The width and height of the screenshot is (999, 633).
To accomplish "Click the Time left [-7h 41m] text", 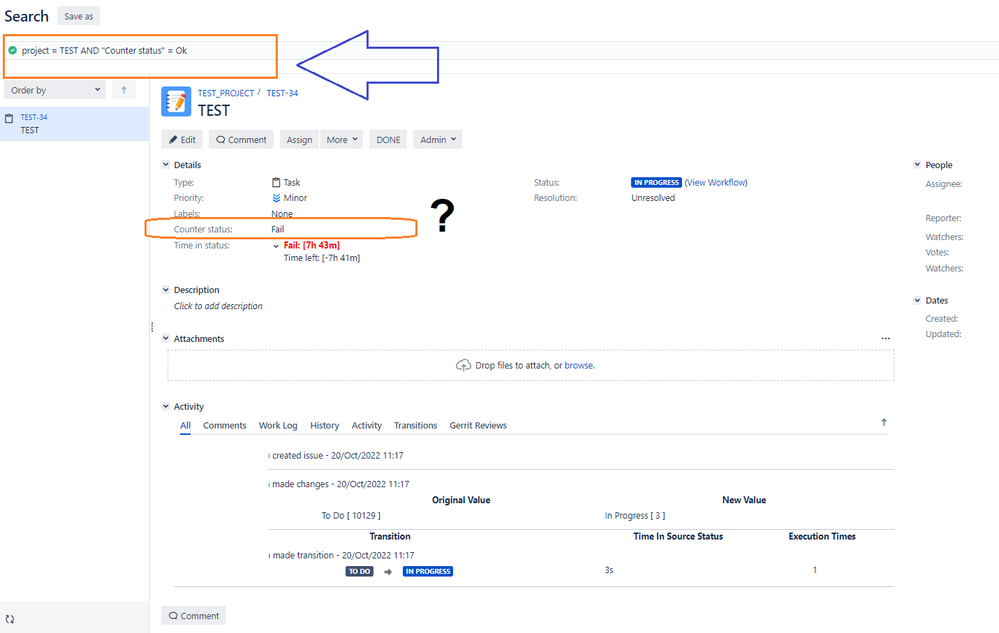I will click(322, 258).
